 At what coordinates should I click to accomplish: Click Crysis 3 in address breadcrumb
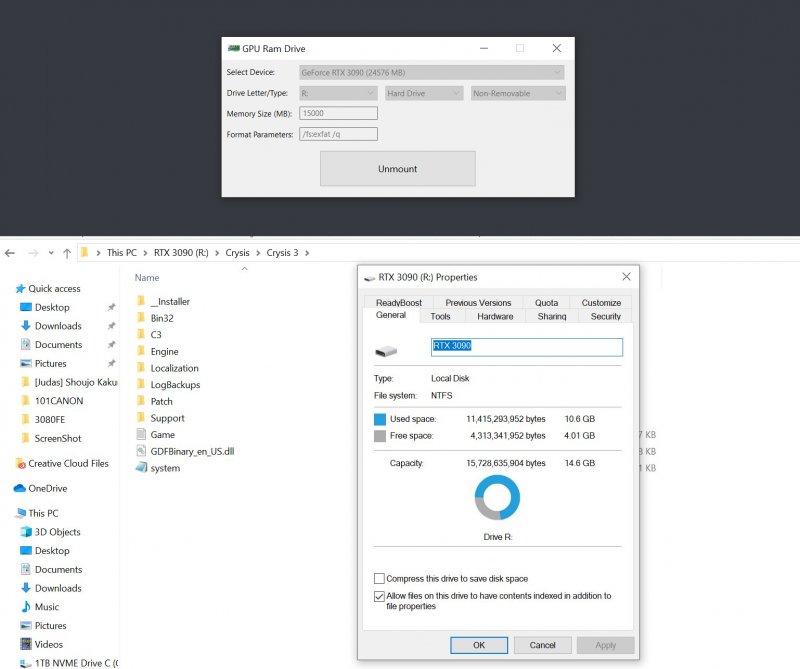pos(282,253)
